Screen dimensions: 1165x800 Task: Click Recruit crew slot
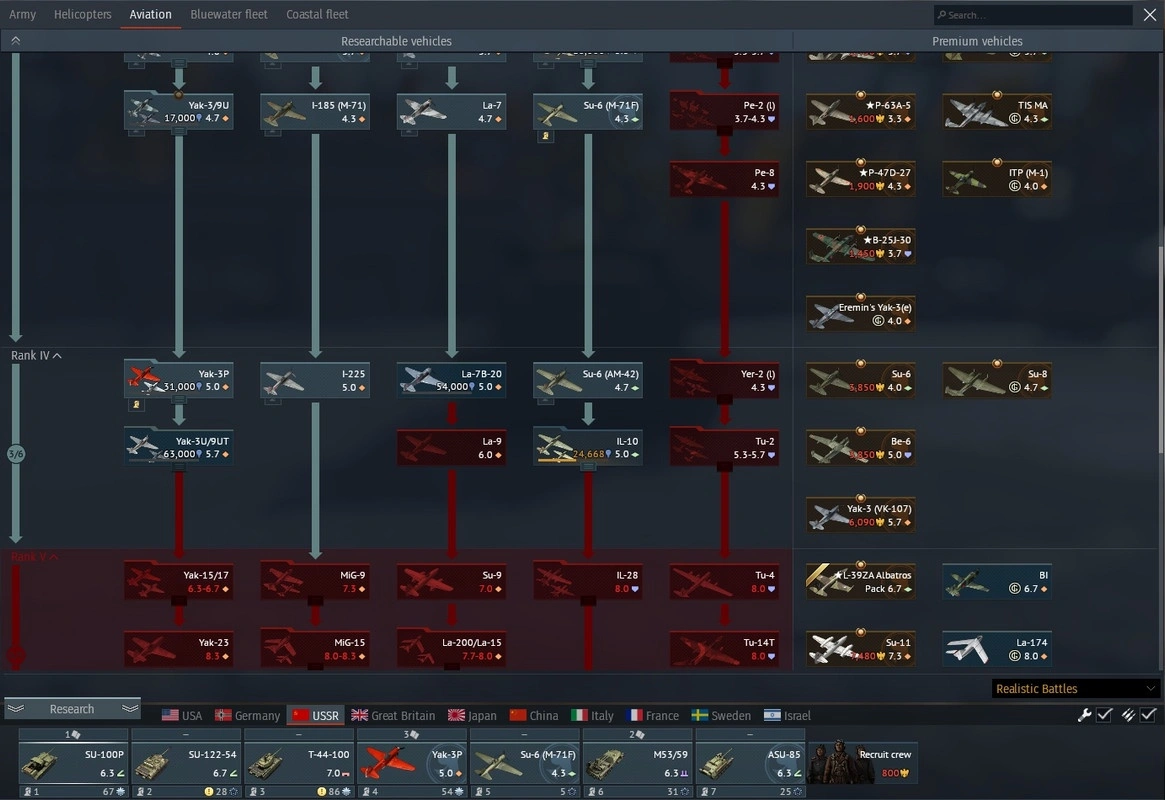tap(863, 763)
